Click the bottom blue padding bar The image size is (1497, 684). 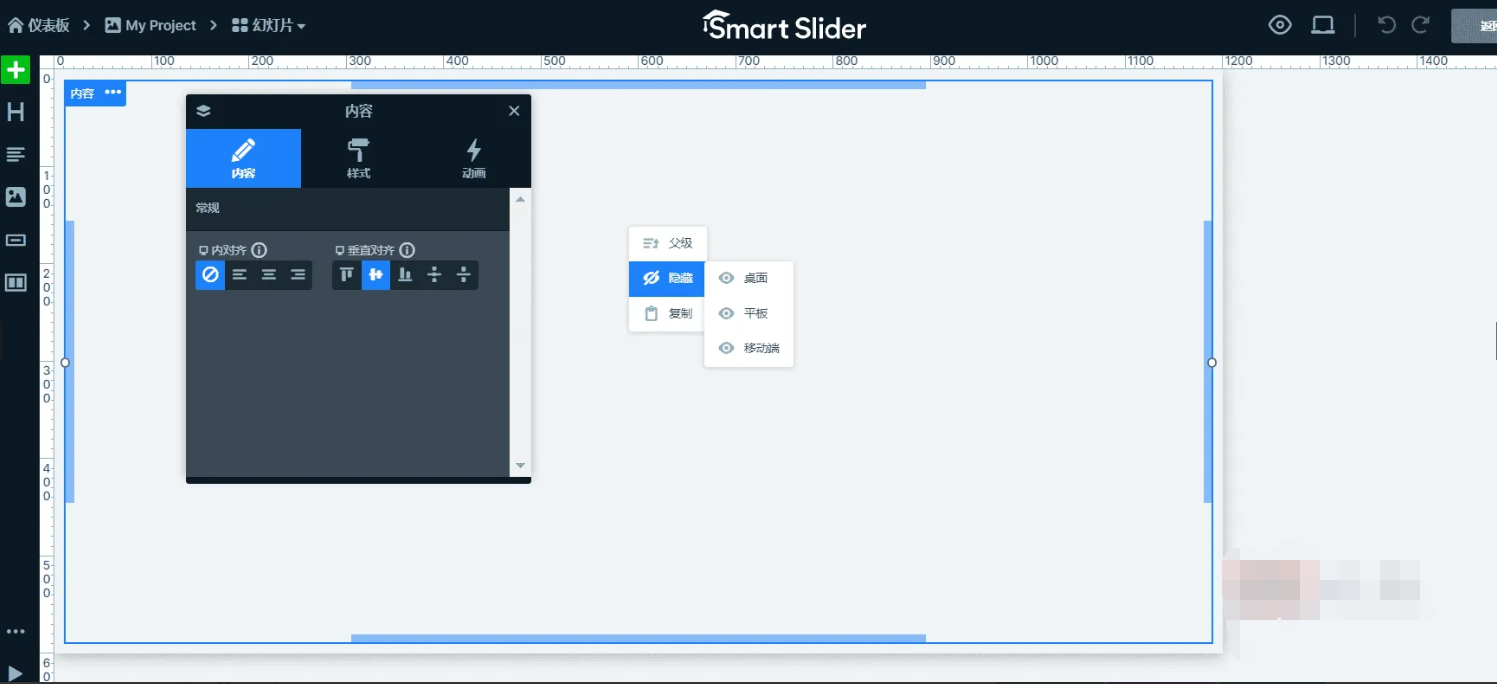(x=638, y=638)
